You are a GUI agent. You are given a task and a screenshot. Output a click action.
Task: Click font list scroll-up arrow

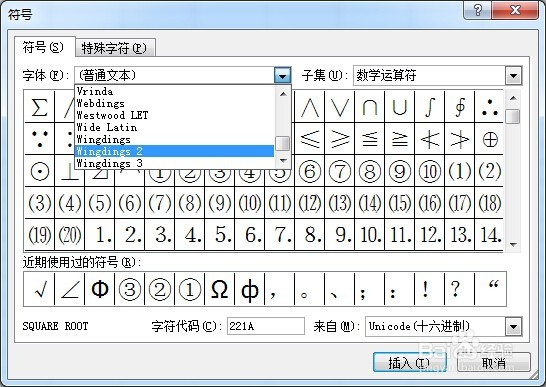(283, 93)
